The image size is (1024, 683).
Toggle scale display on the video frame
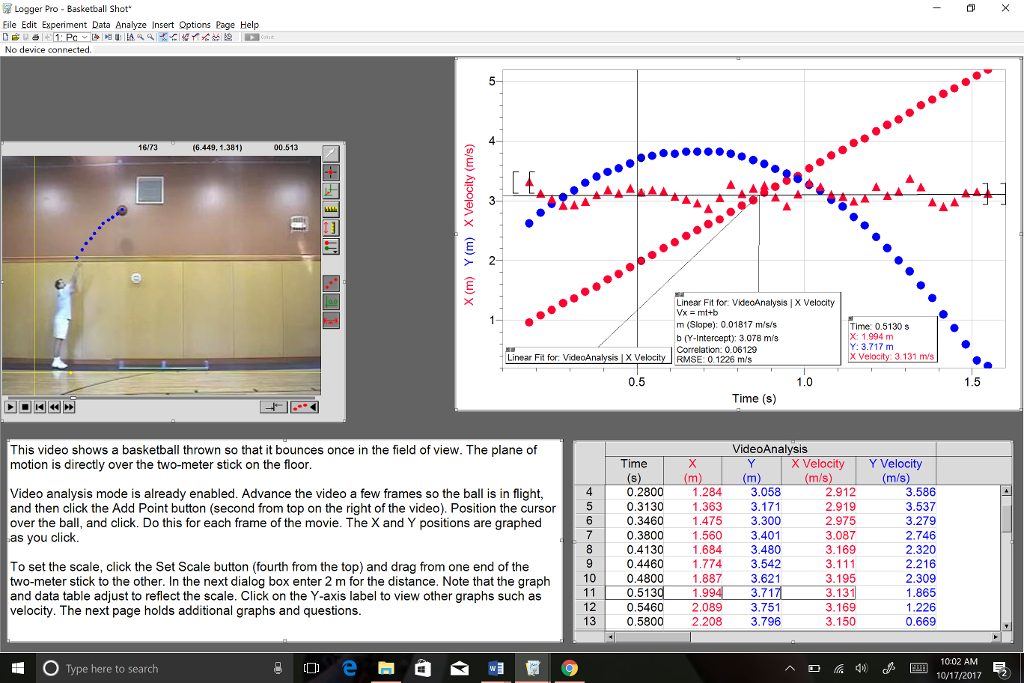tap(330, 322)
